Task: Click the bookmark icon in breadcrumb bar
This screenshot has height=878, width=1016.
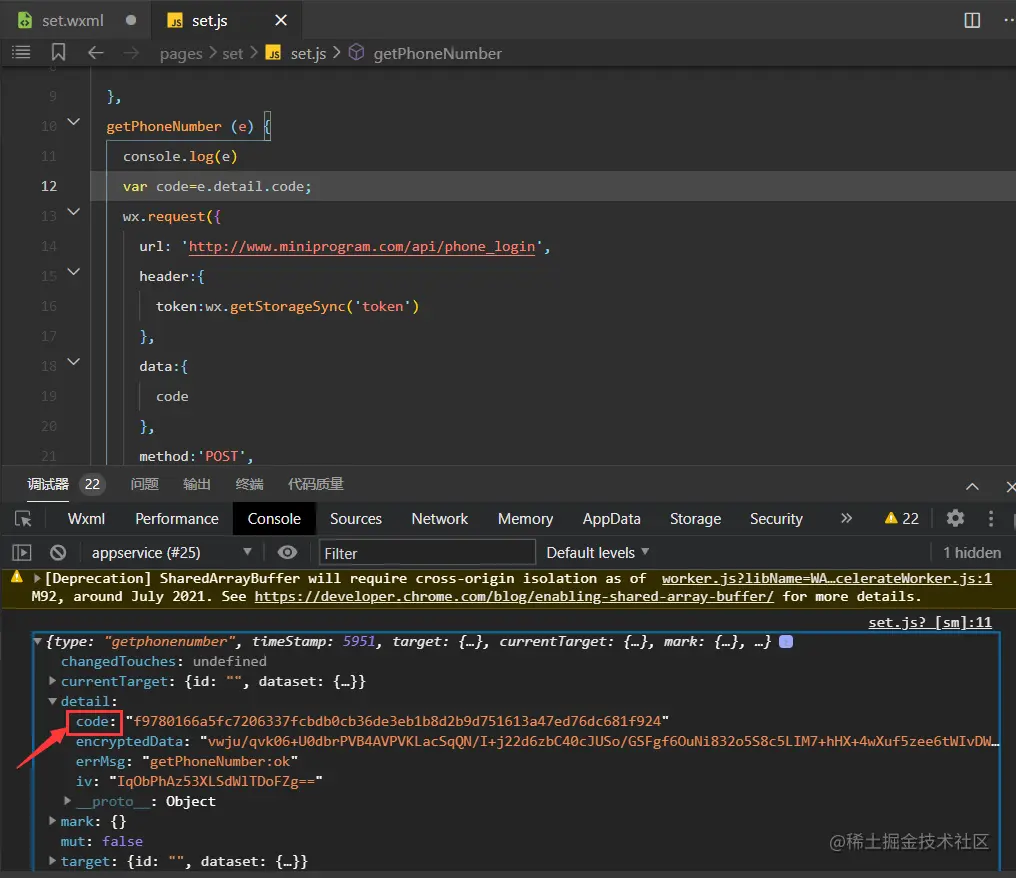Action: (x=58, y=53)
